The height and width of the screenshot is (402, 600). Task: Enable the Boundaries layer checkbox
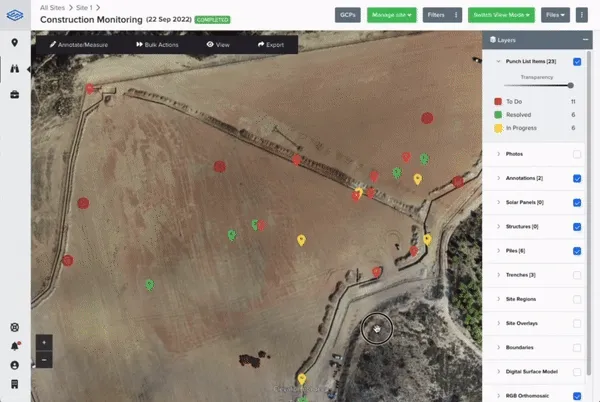coord(577,348)
